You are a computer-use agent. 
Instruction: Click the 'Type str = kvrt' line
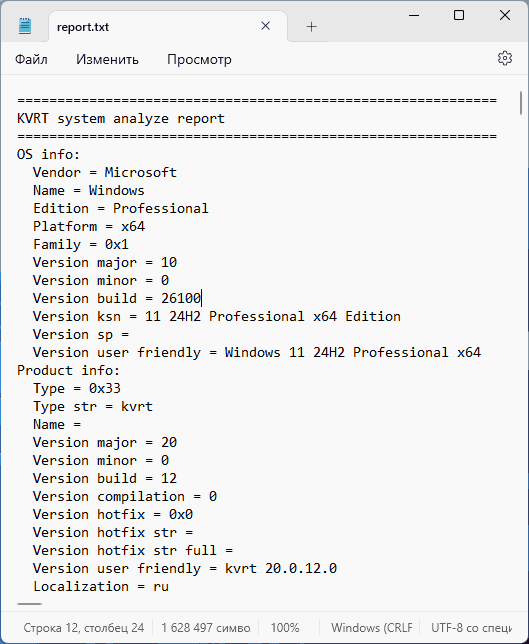pos(93,407)
